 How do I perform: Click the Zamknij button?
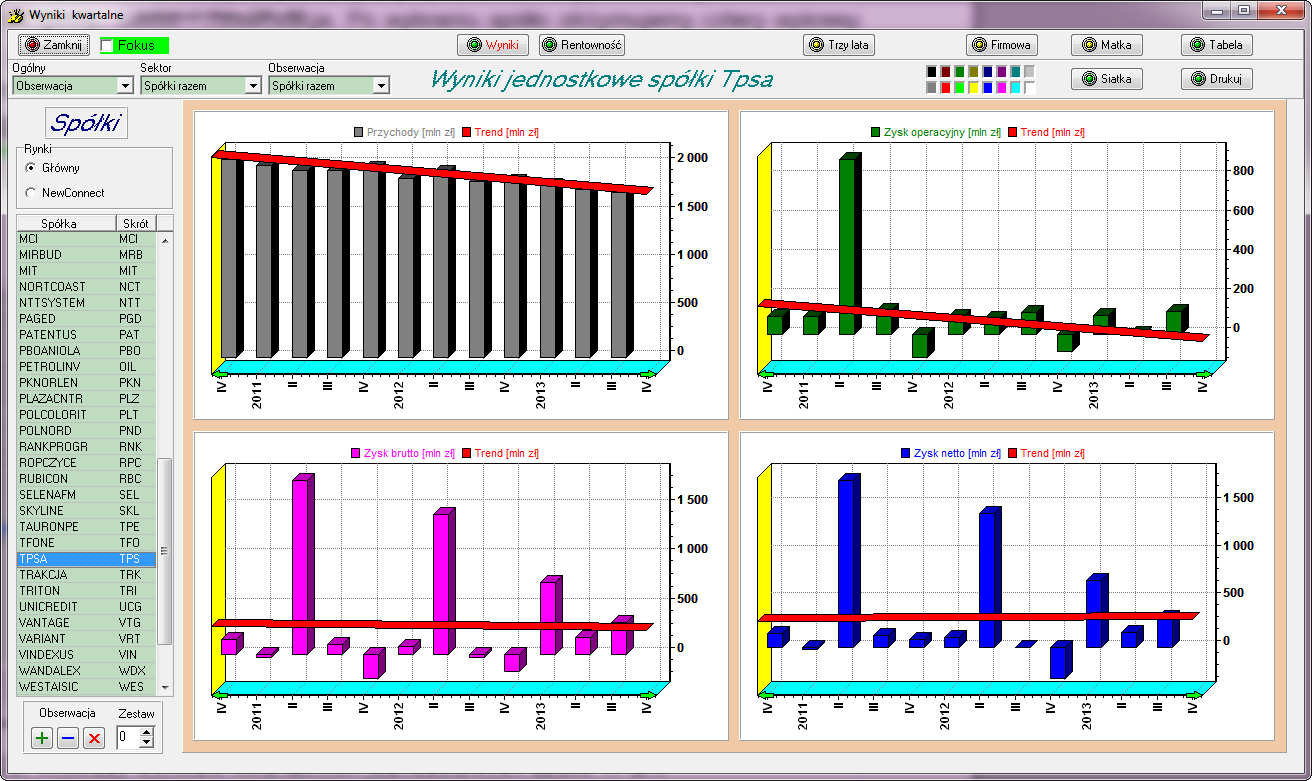[55, 45]
